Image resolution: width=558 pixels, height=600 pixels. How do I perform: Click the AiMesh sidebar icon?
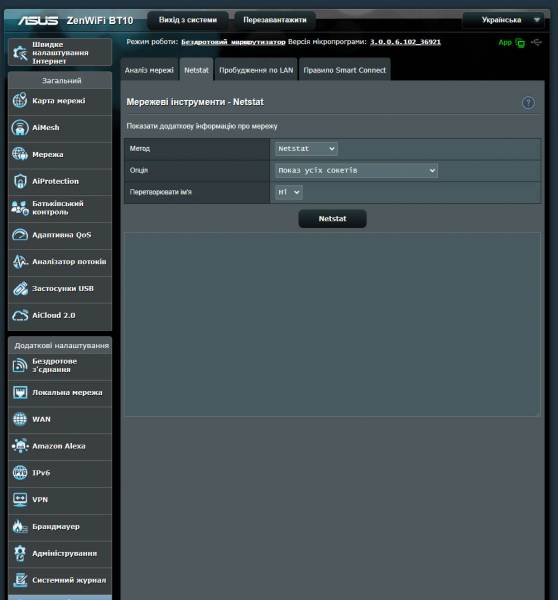(x=20, y=127)
